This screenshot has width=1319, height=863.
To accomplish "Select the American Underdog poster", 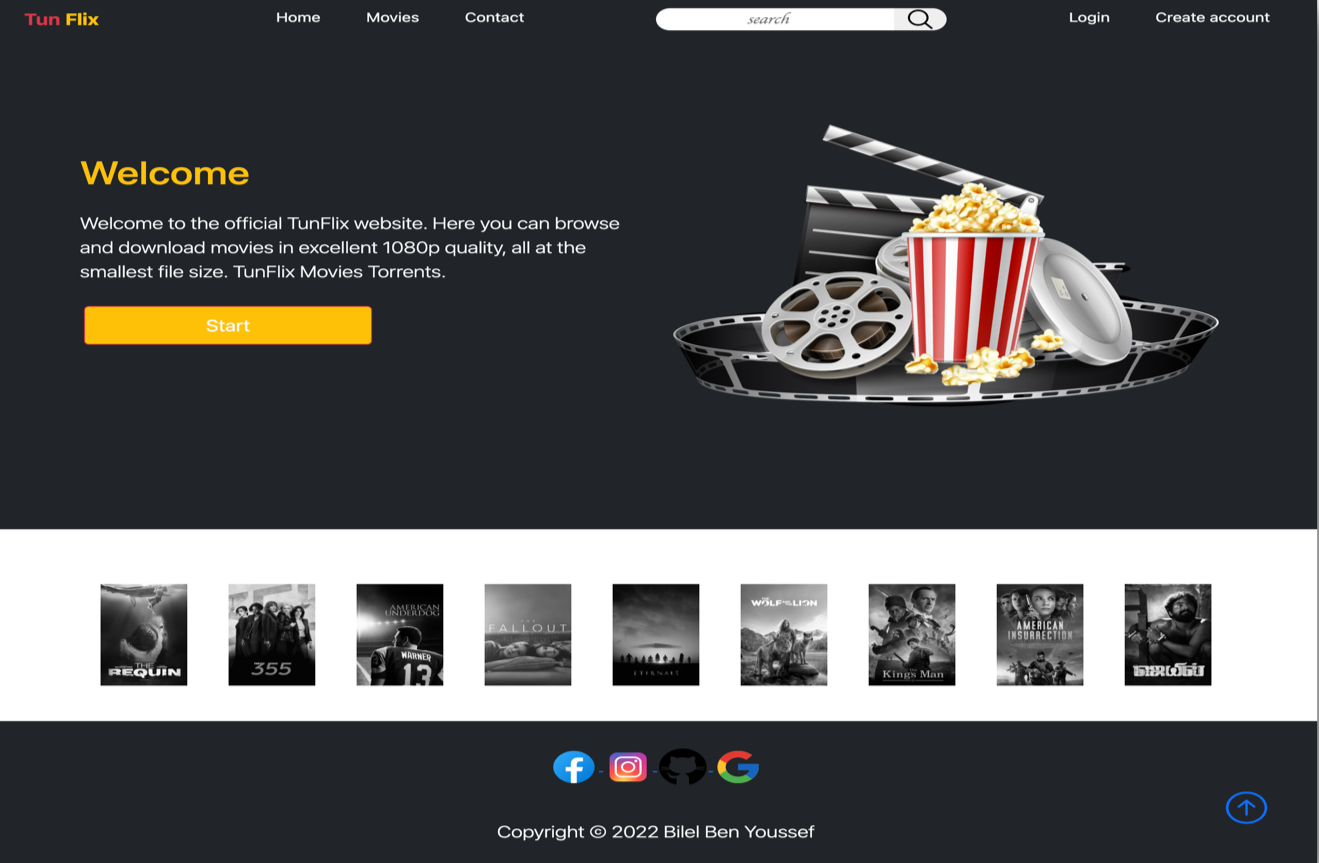I will (x=400, y=635).
